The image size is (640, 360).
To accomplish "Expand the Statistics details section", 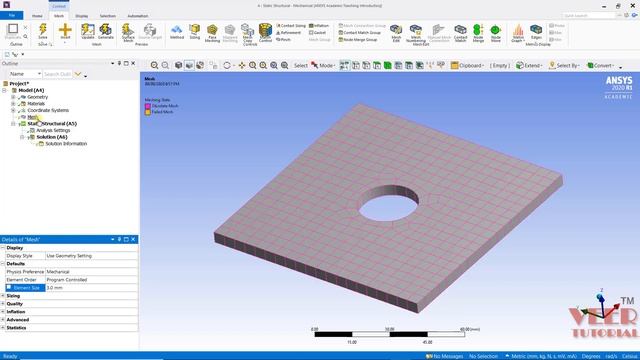I will click(3, 328).
